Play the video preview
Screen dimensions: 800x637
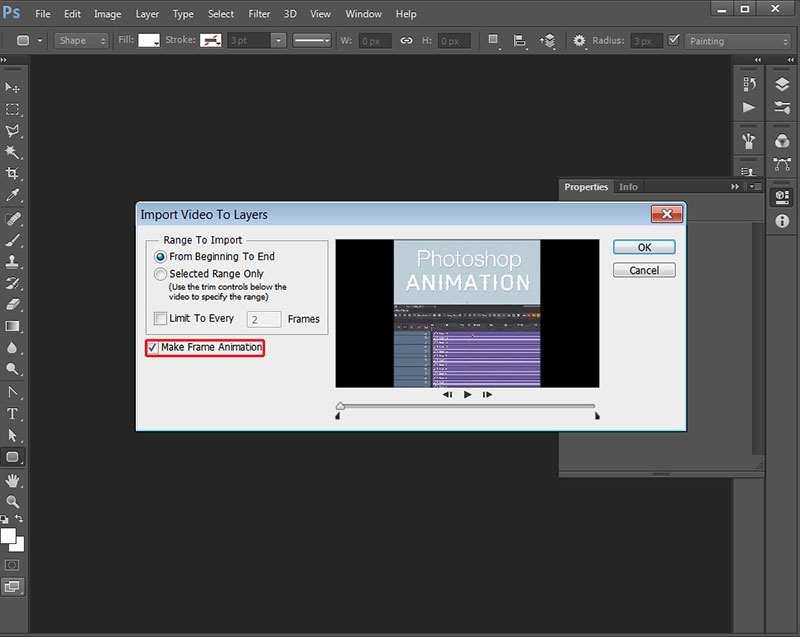pos(467,394)
